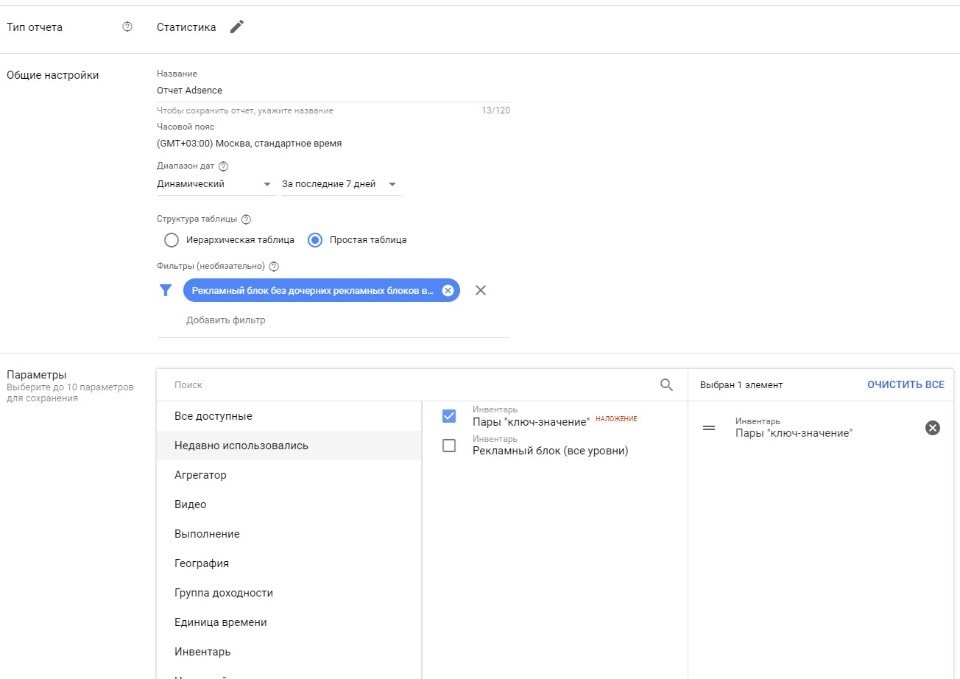This screenshot has height=679, width=960.
Task: Click the drag handle of the selected parameter
Action: coord(709,428)
